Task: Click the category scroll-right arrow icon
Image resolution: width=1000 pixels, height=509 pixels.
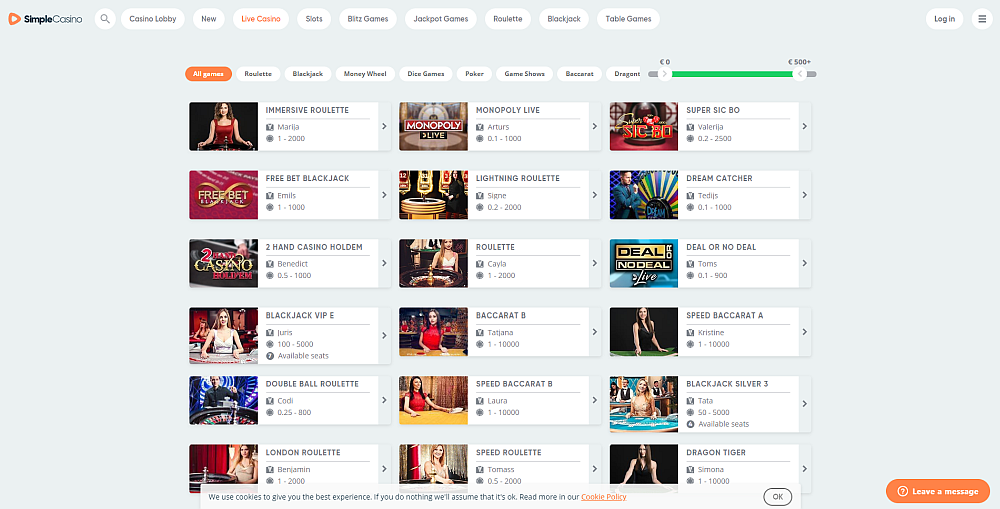Action: [665, 74]
